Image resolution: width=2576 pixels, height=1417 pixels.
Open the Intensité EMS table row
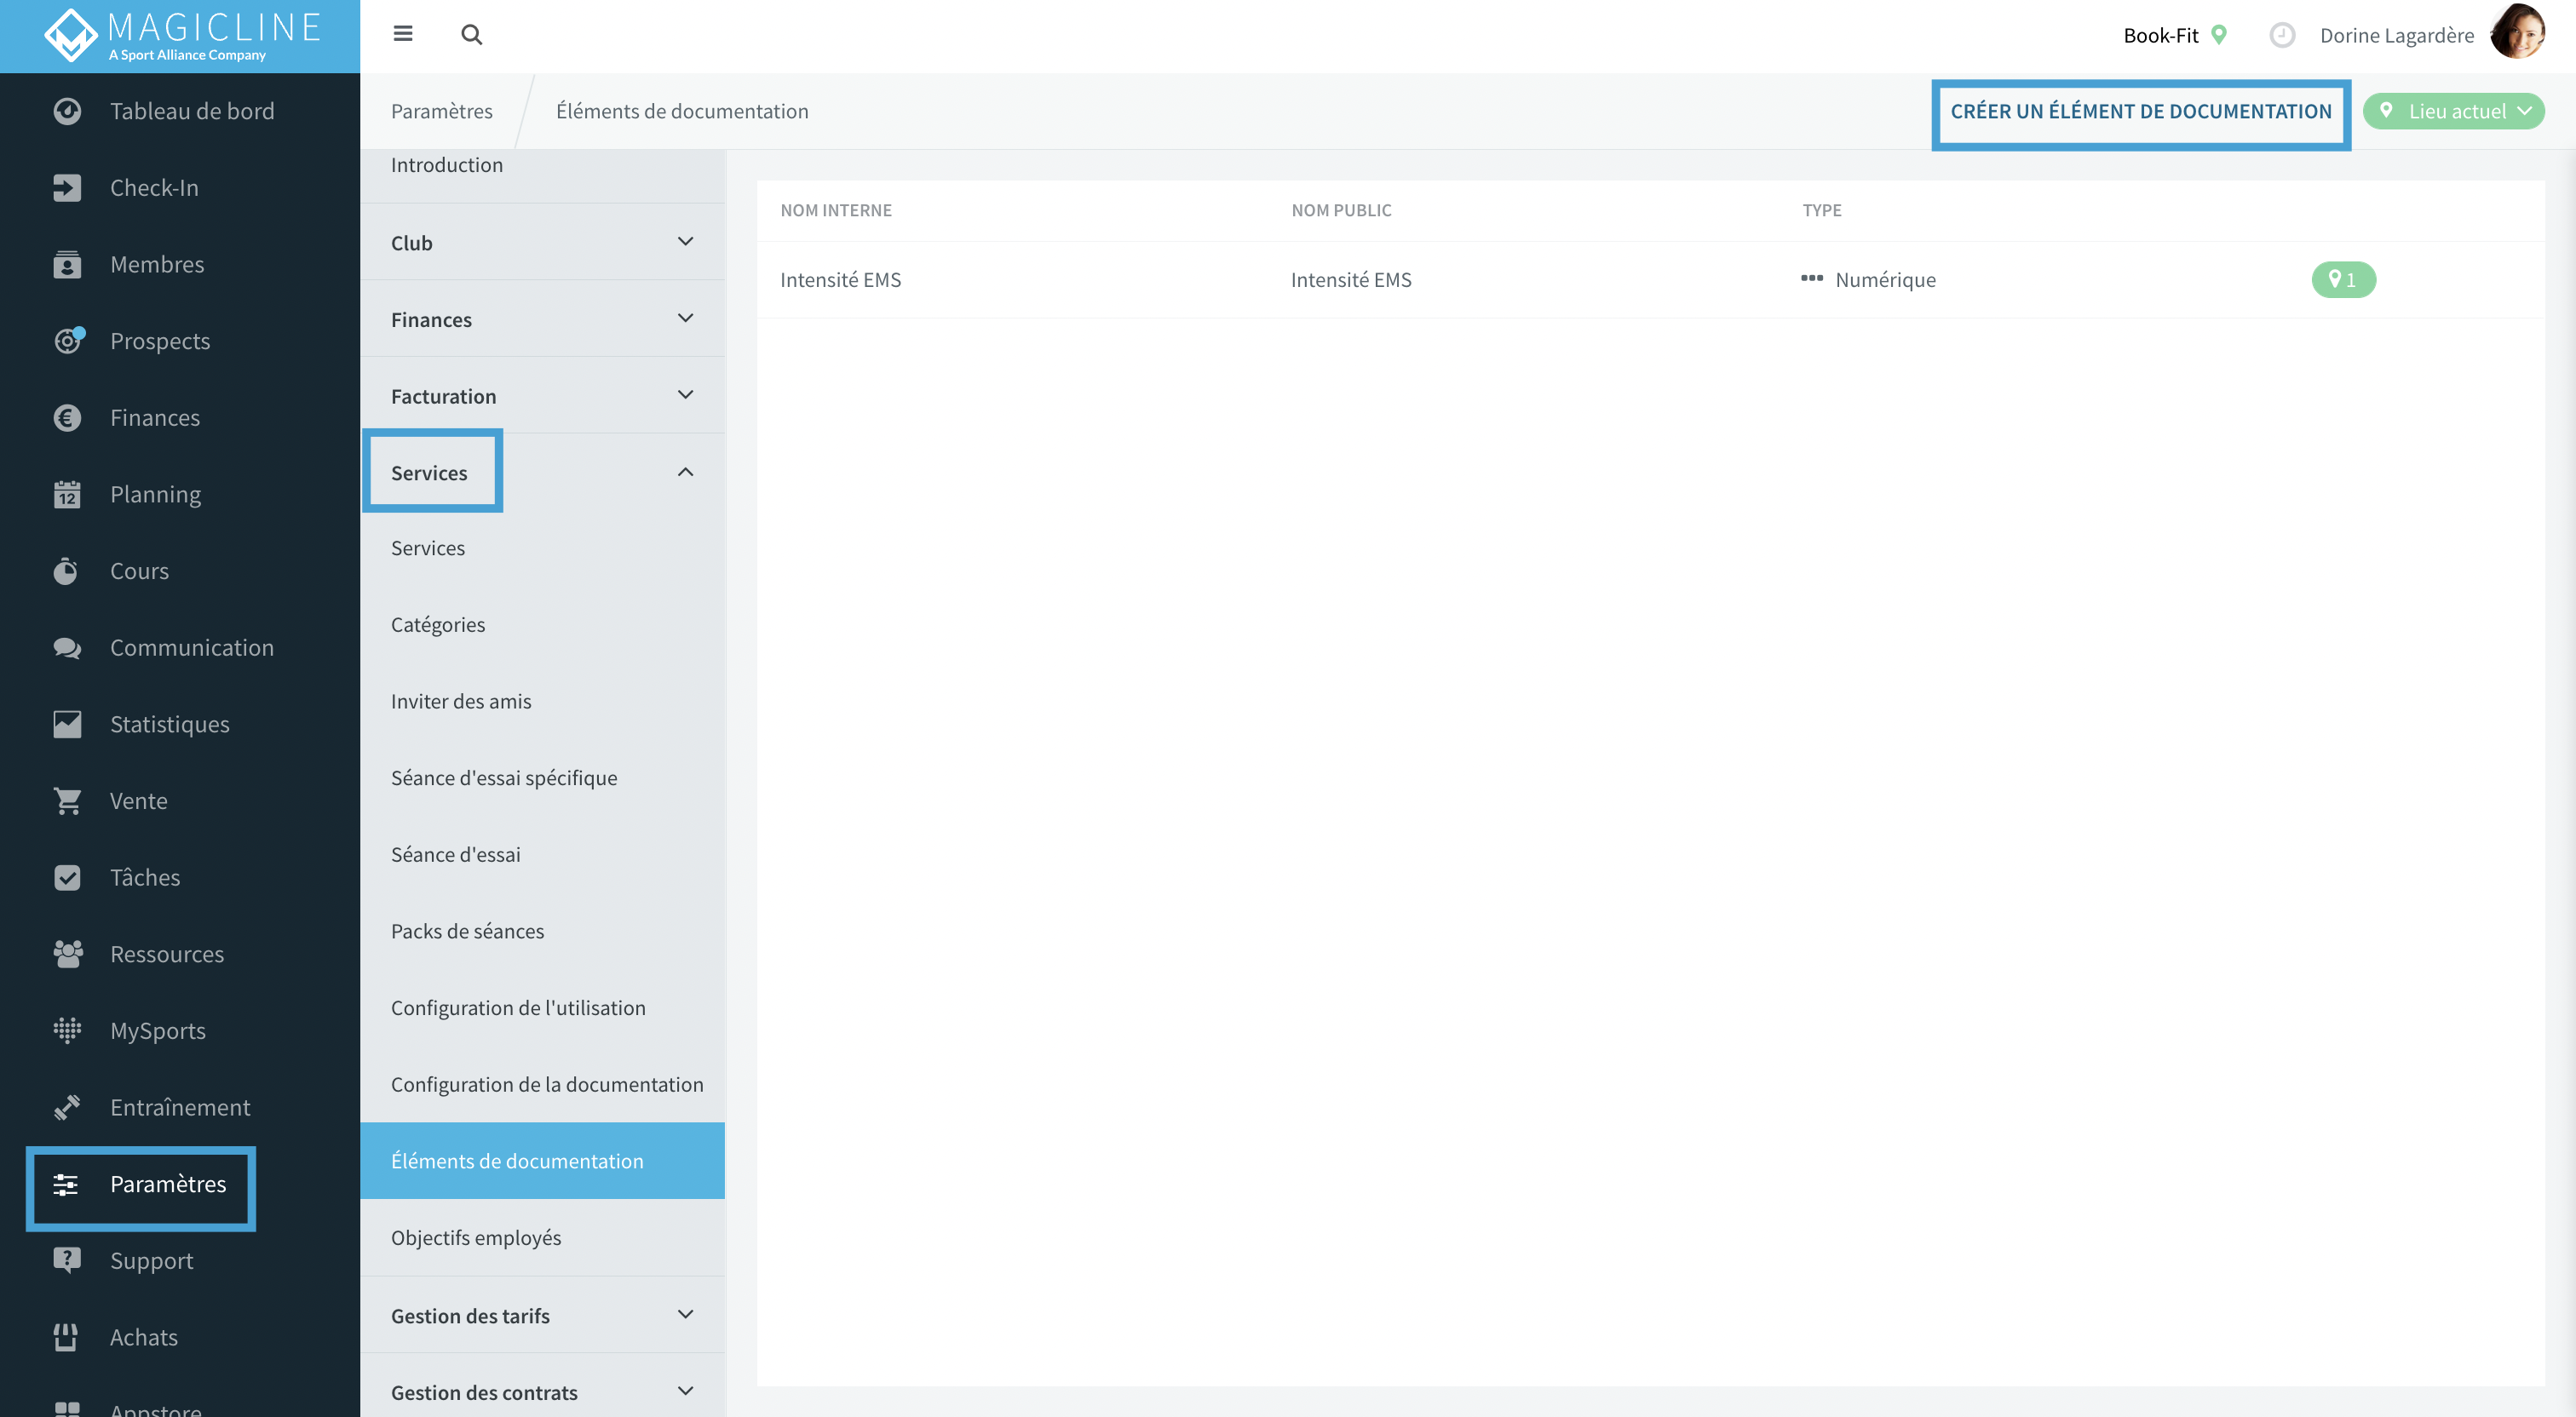pyautogui.click(x=1650, y=280)
